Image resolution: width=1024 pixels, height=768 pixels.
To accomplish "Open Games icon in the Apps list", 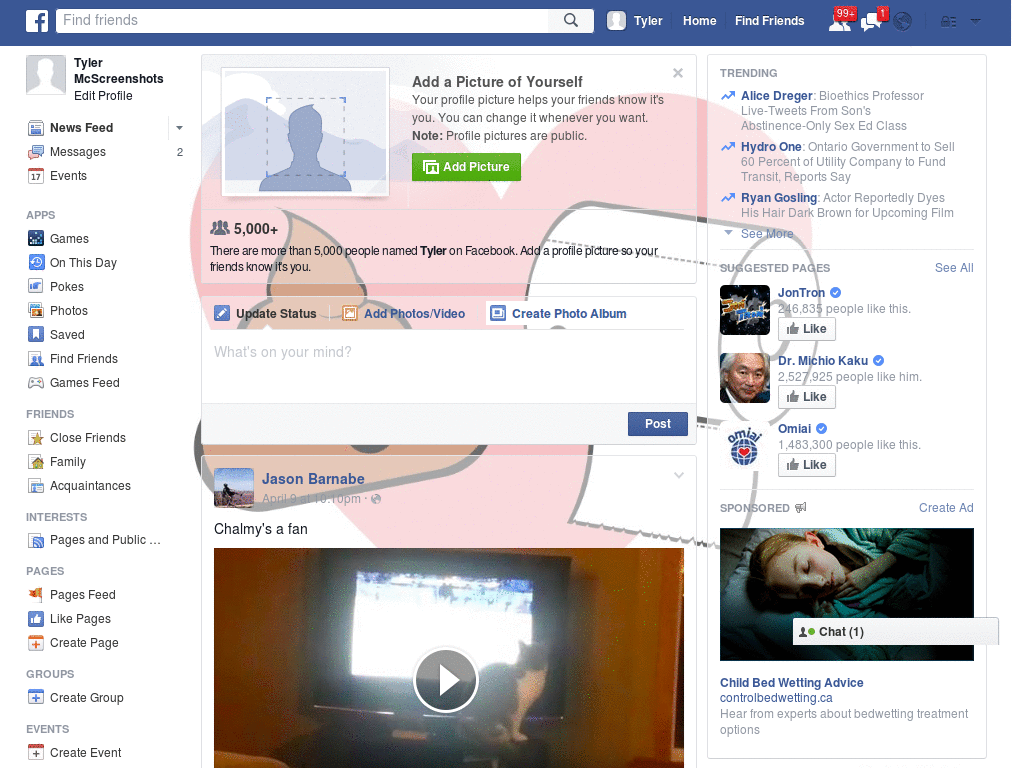I will [x=36, y=238].
